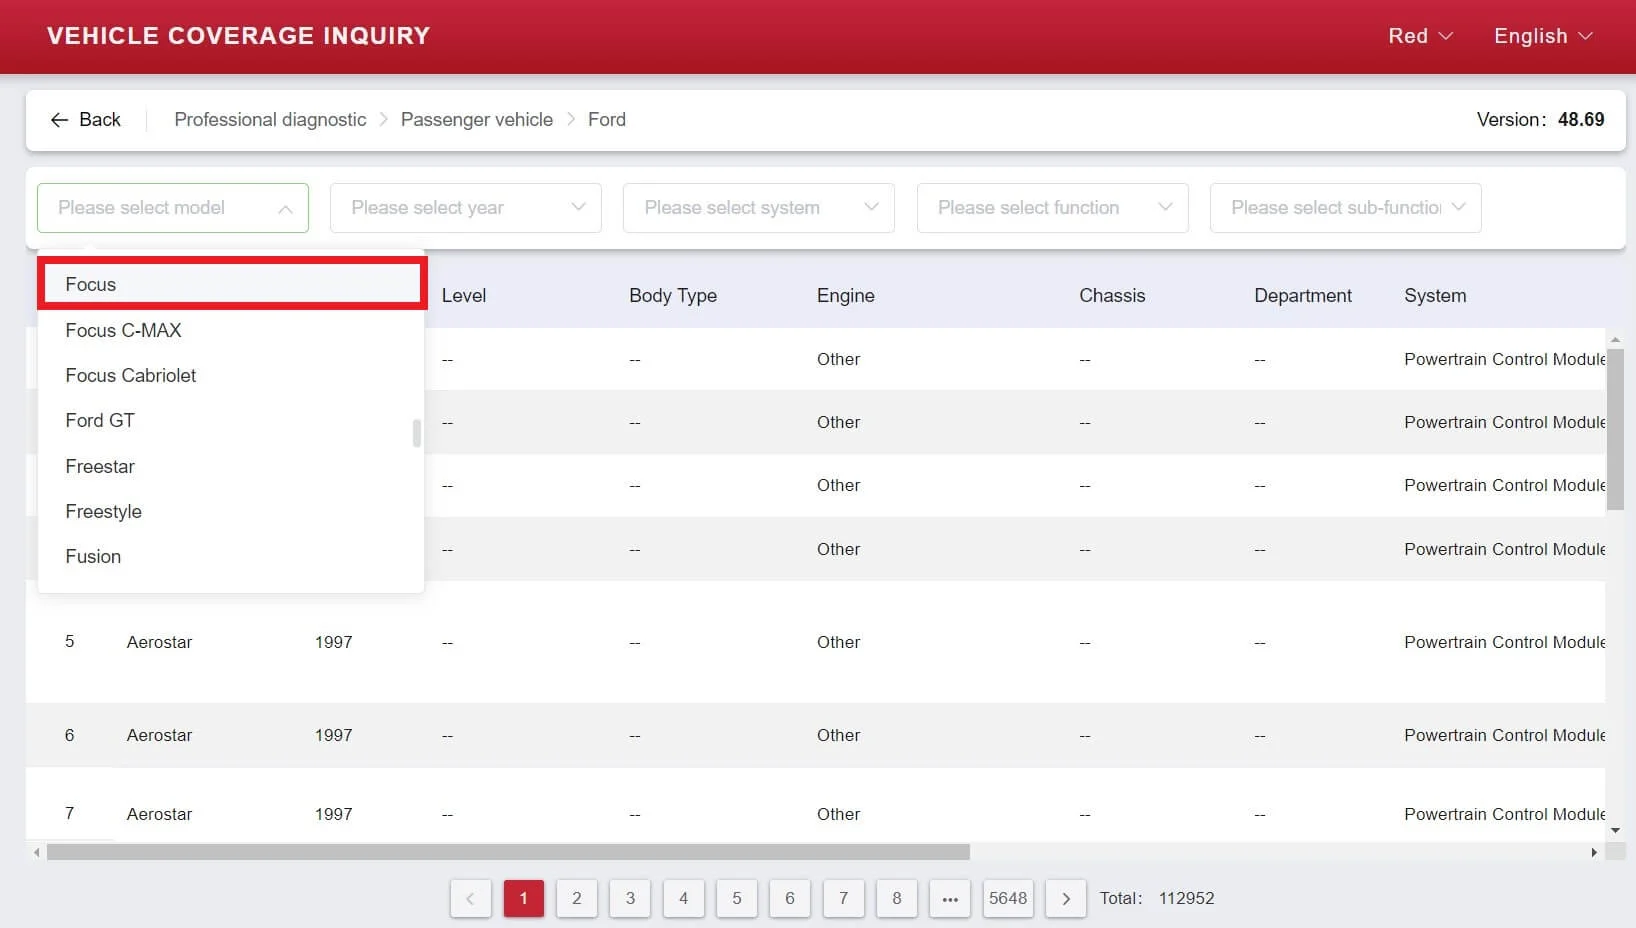Click the horizontal table scrollbar thumb
Screen dimensions: 1636x928
point(508,852)
